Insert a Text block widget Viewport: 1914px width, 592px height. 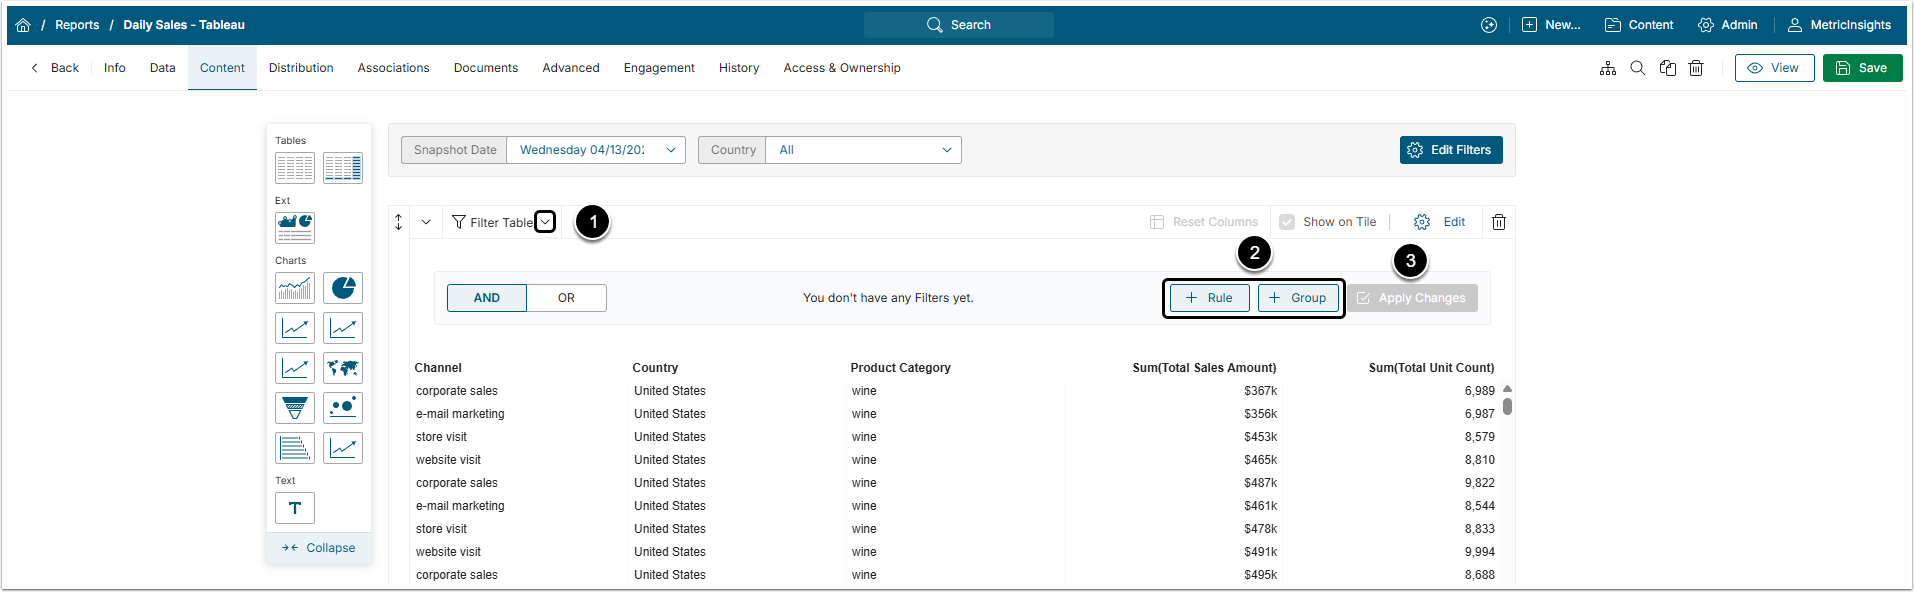tap(295, 508)
